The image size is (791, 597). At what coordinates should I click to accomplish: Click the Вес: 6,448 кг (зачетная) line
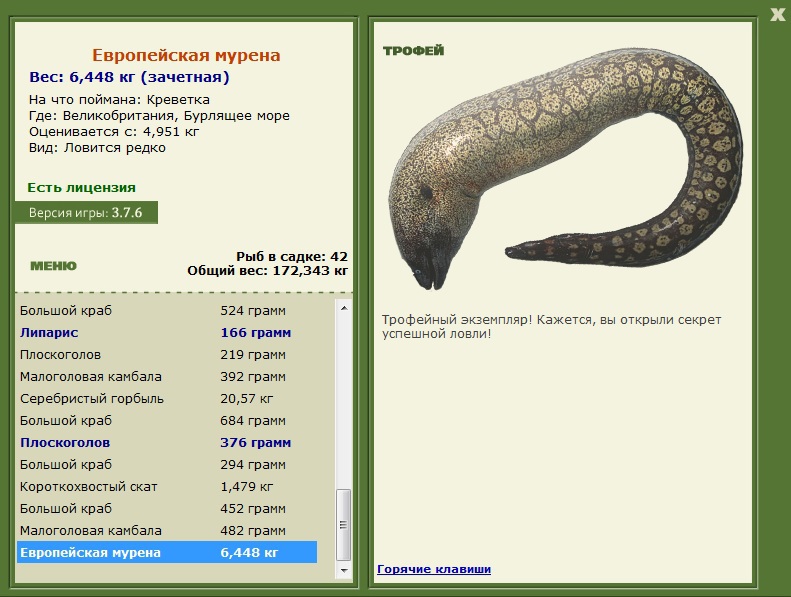pos(129,77)
